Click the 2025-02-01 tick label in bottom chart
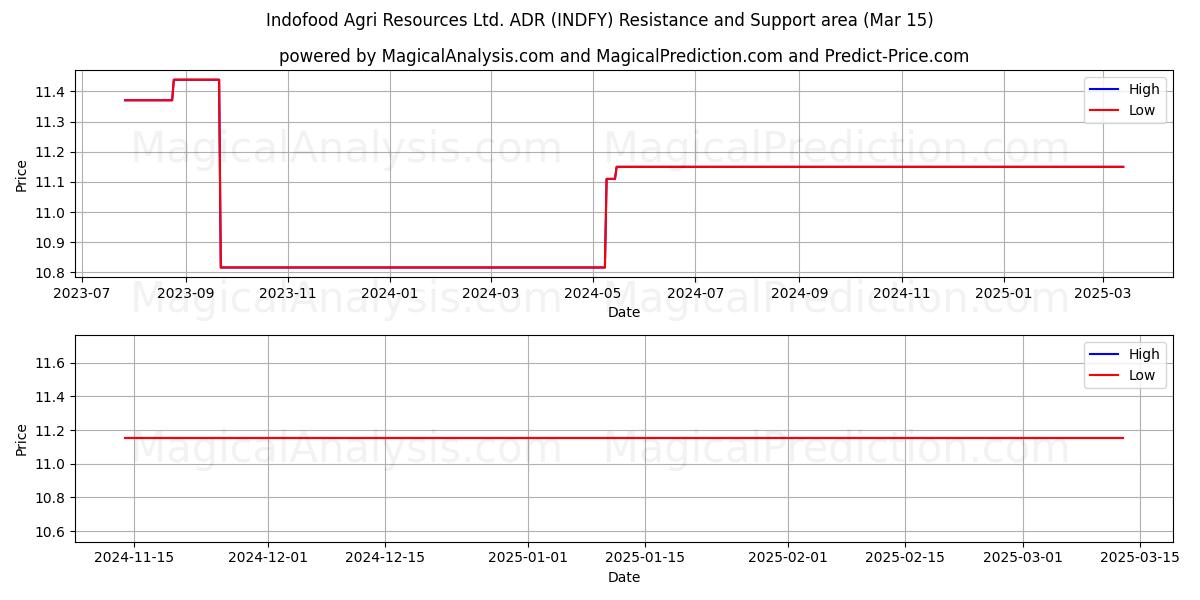This screenshot has width=1200, height=600. coord(788,558)
